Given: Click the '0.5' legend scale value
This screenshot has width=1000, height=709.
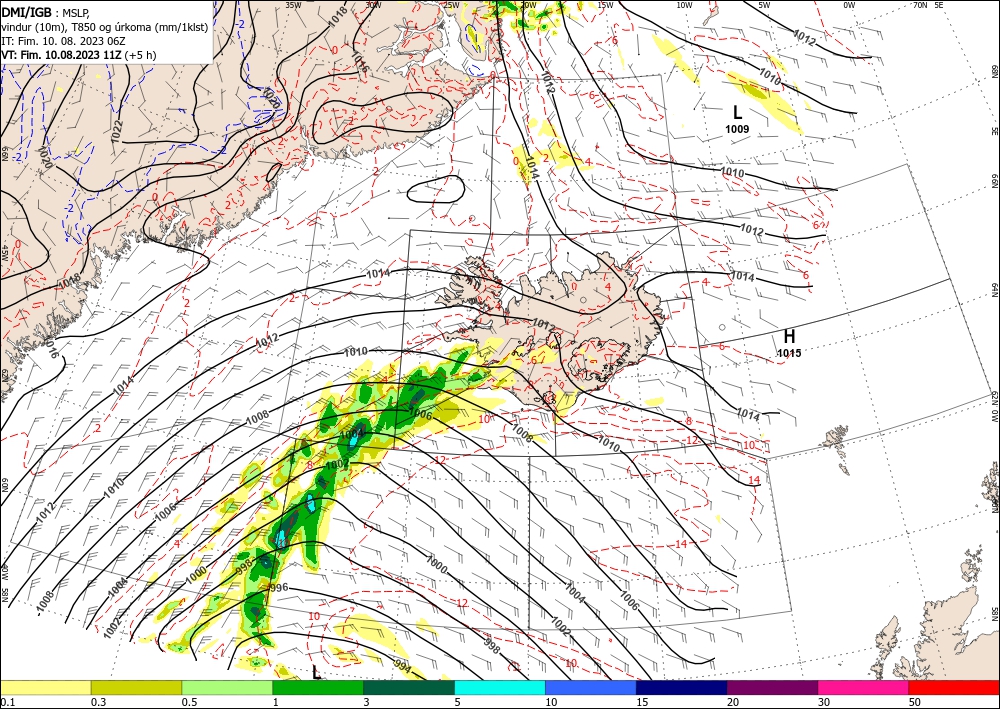Looking at the screenshot, I should 189,702.
